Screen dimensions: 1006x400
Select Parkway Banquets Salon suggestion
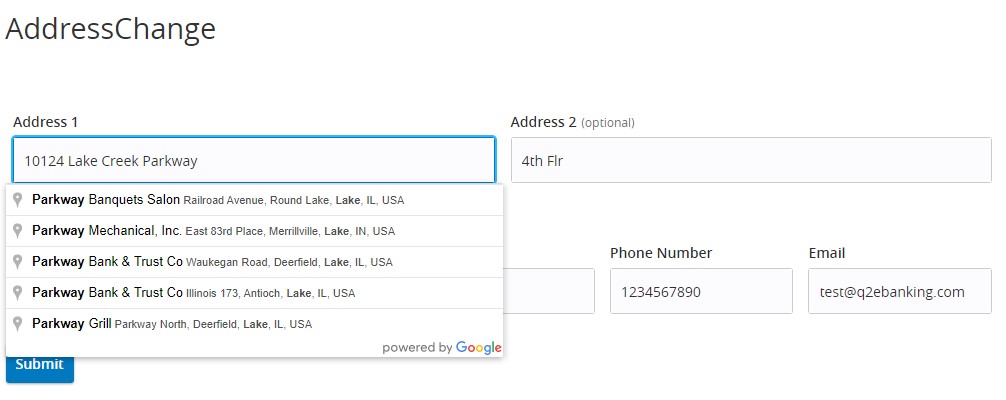255,200
